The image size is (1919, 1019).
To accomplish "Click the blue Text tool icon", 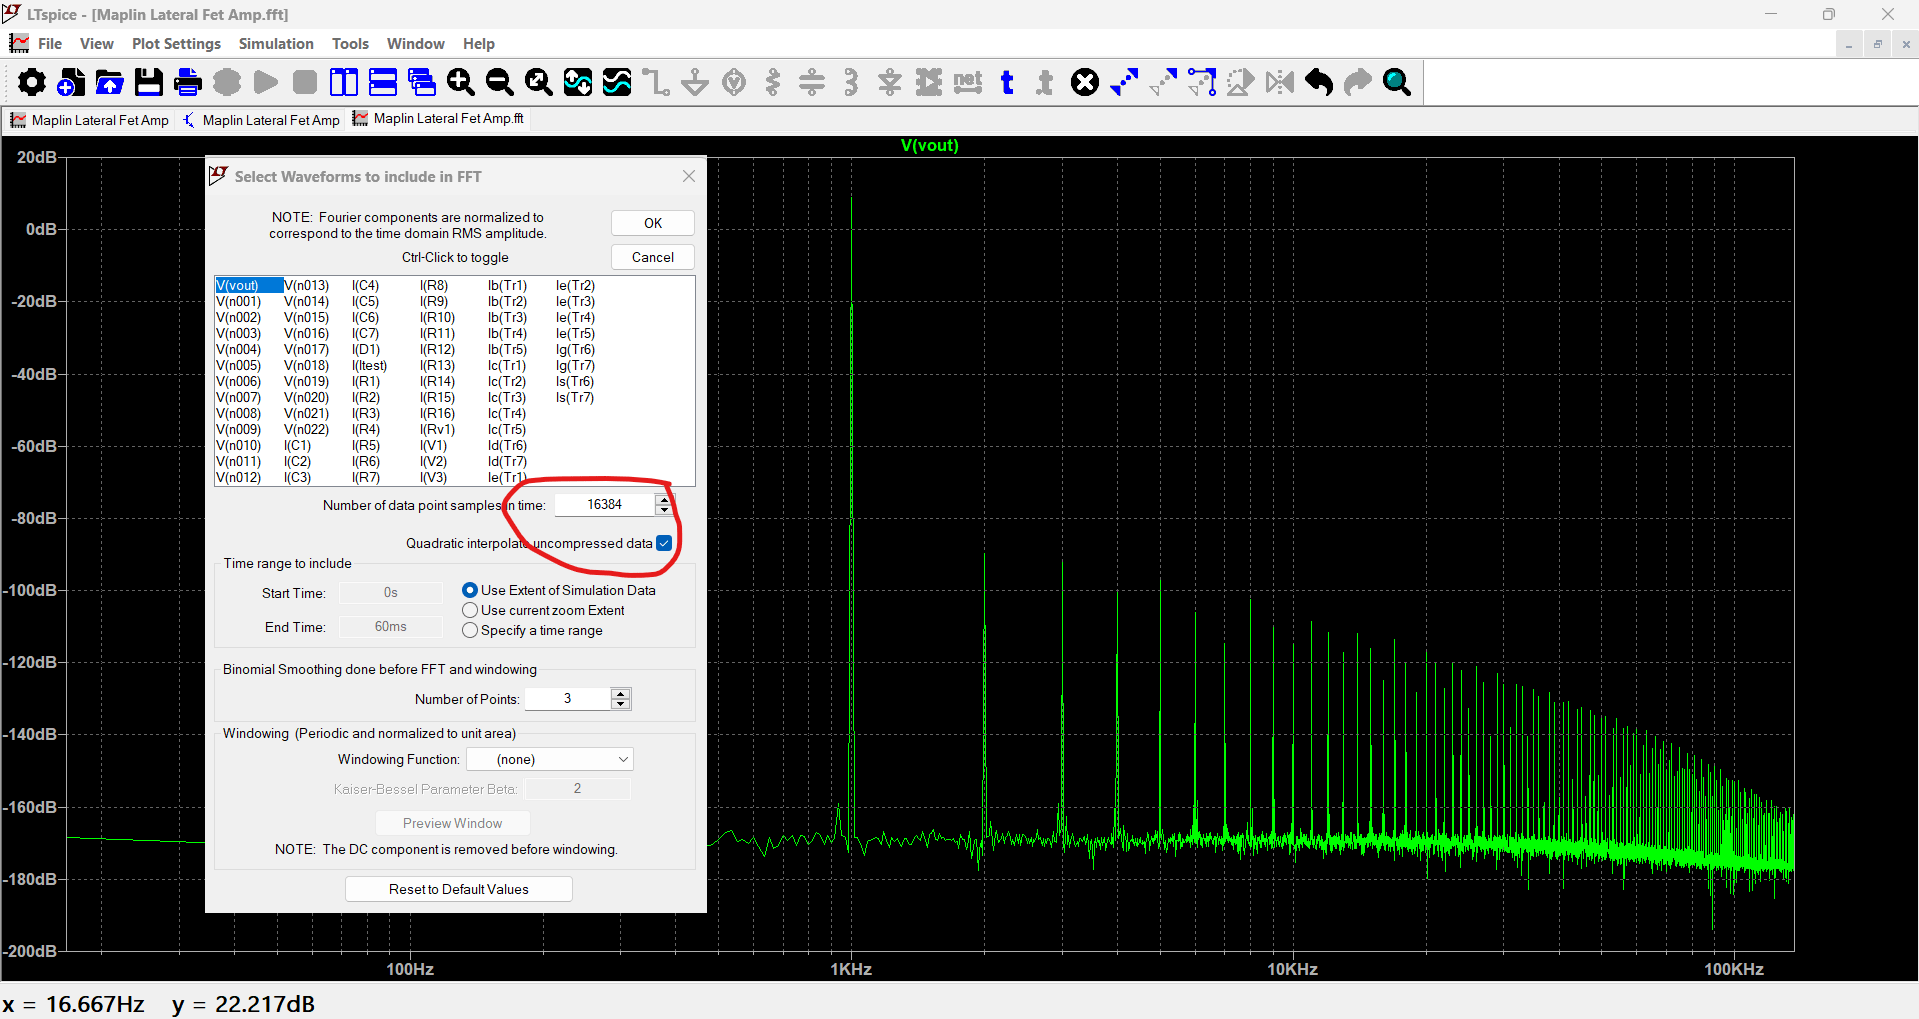I will coord(1007,82).
